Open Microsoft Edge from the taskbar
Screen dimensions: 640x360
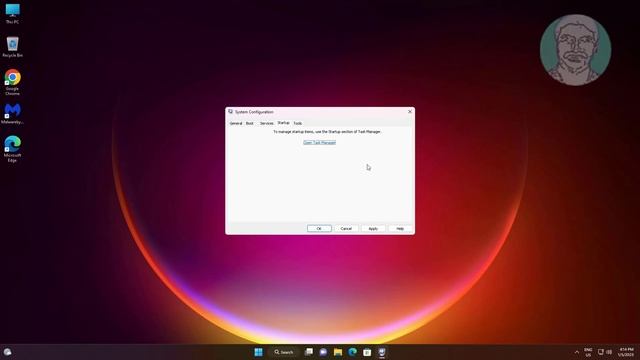click(x=353, y=352)
